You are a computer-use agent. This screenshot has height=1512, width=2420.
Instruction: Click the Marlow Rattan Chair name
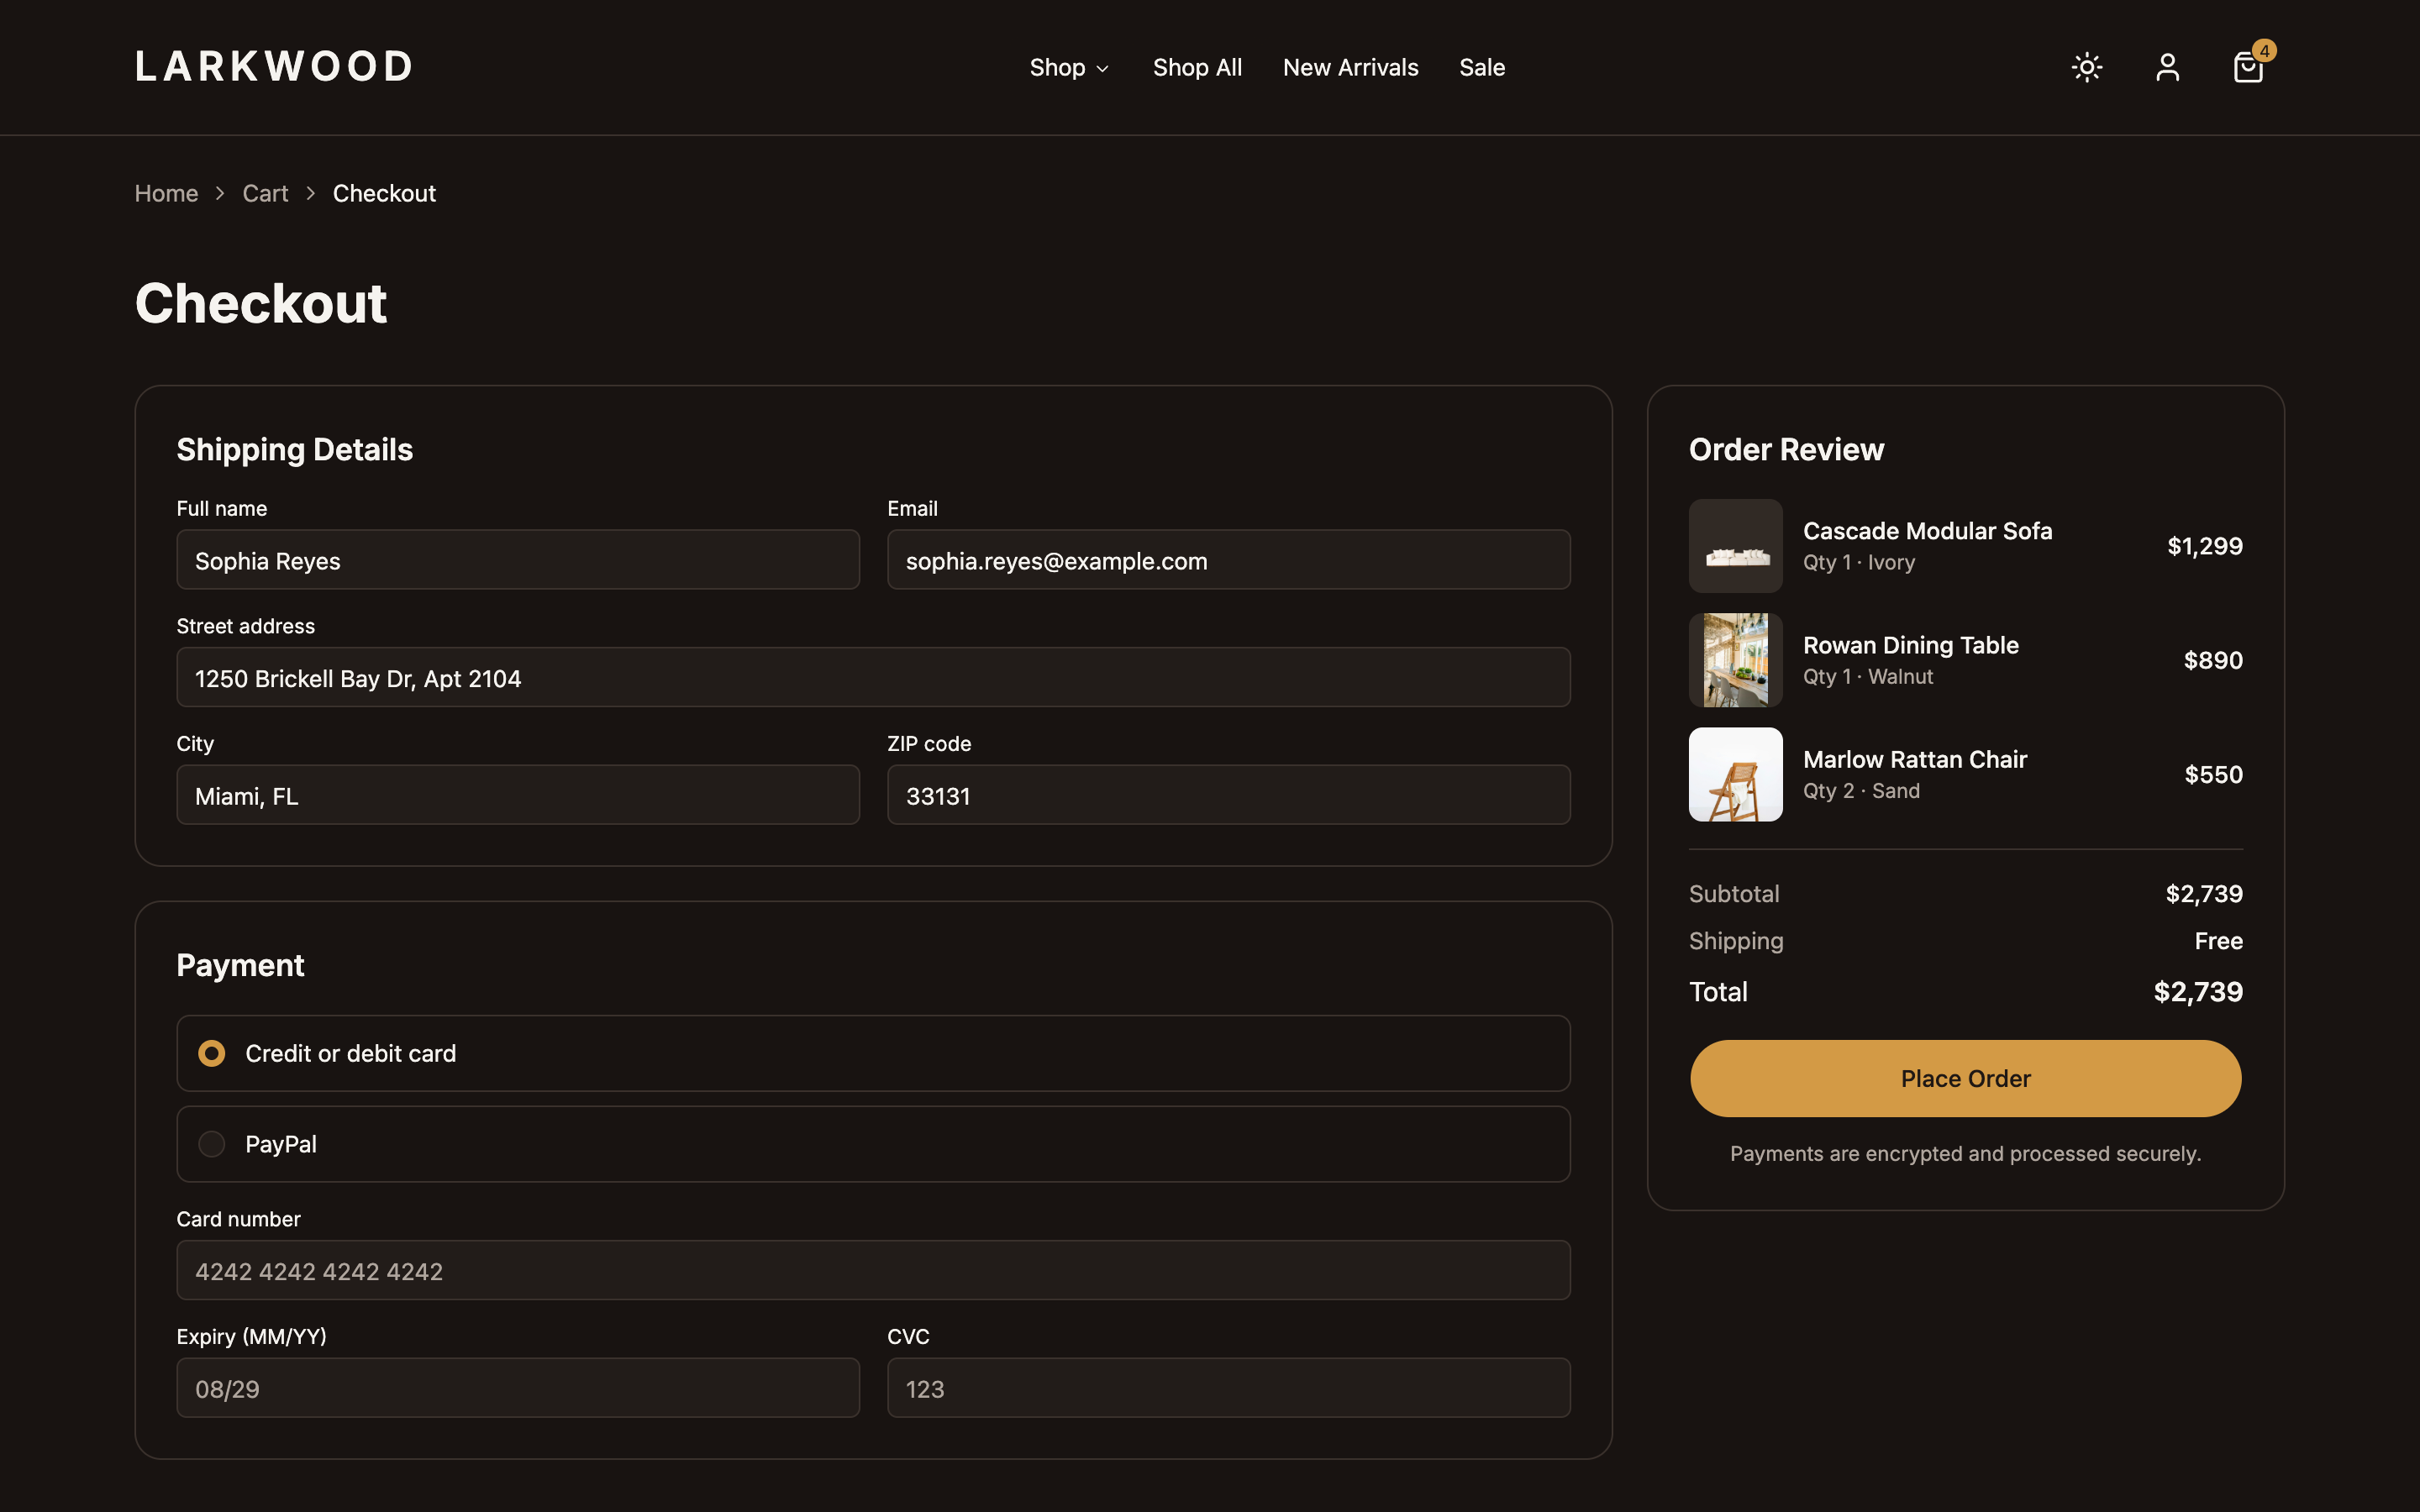[1914, 759]
